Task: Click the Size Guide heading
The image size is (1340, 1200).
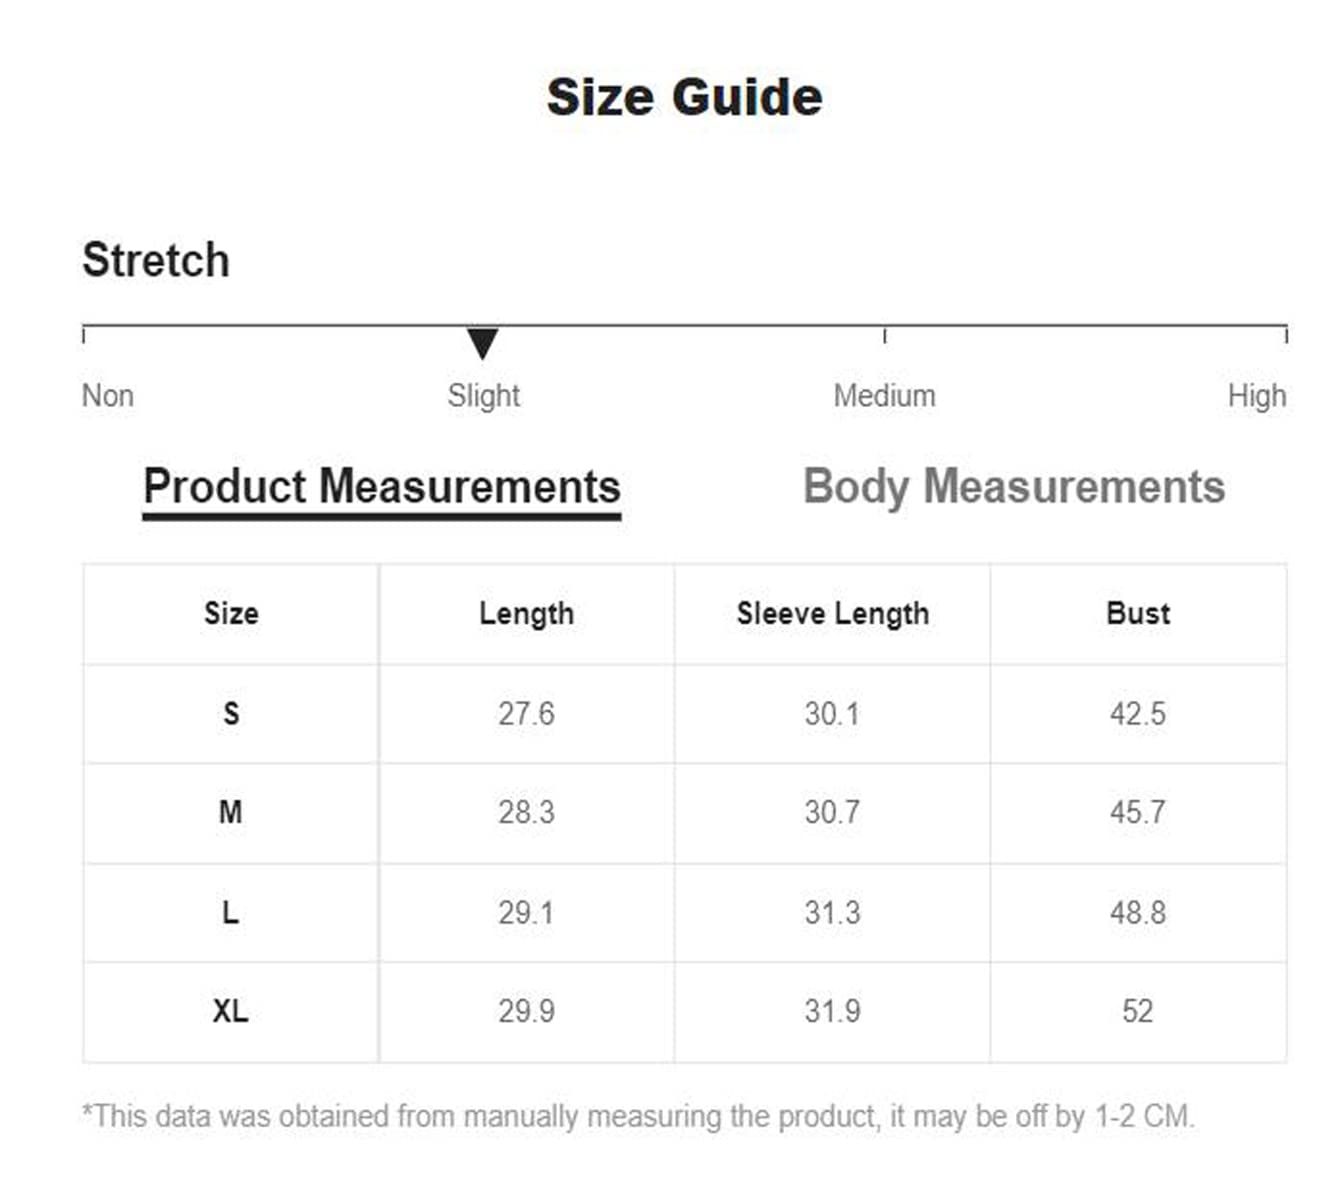Action: coord(684,98)
